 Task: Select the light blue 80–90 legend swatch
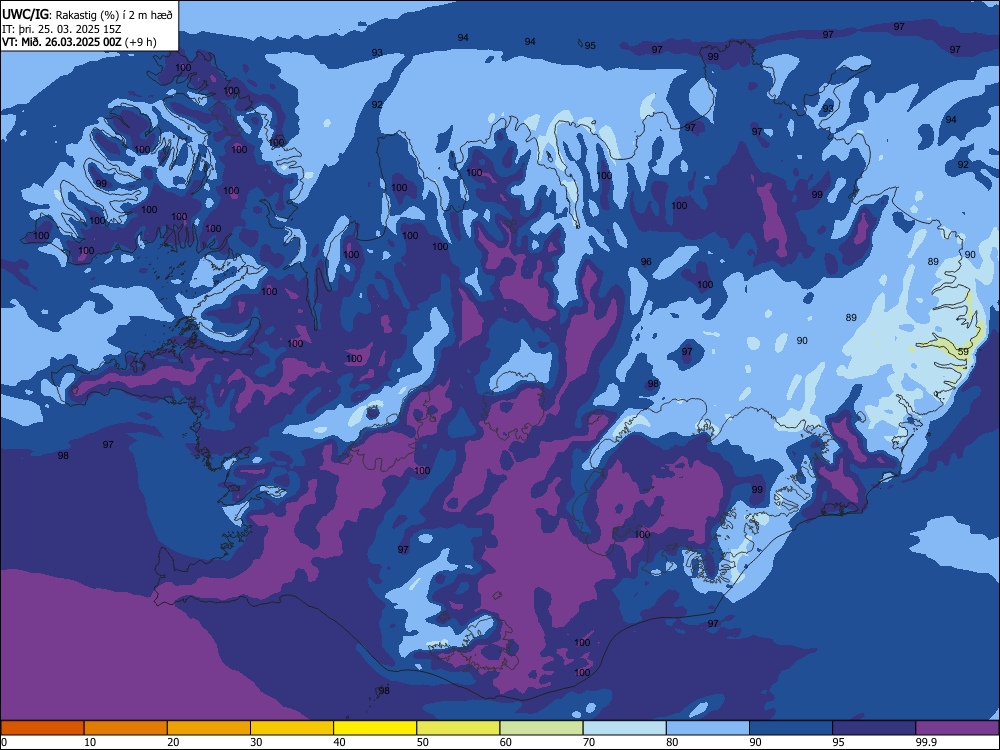click(x=708, y=728)
